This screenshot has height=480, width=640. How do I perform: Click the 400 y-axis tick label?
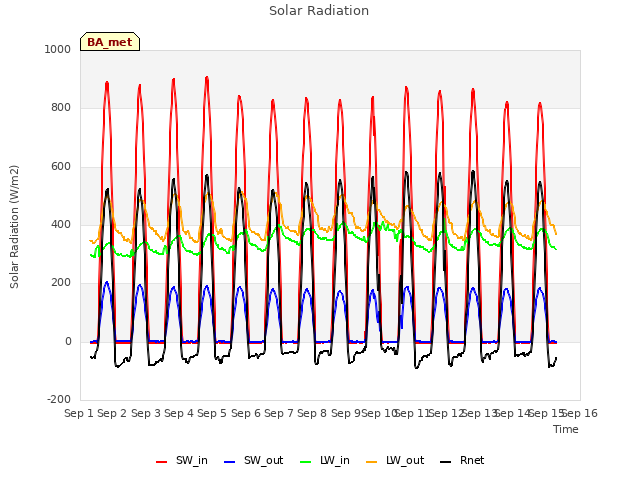61,224
